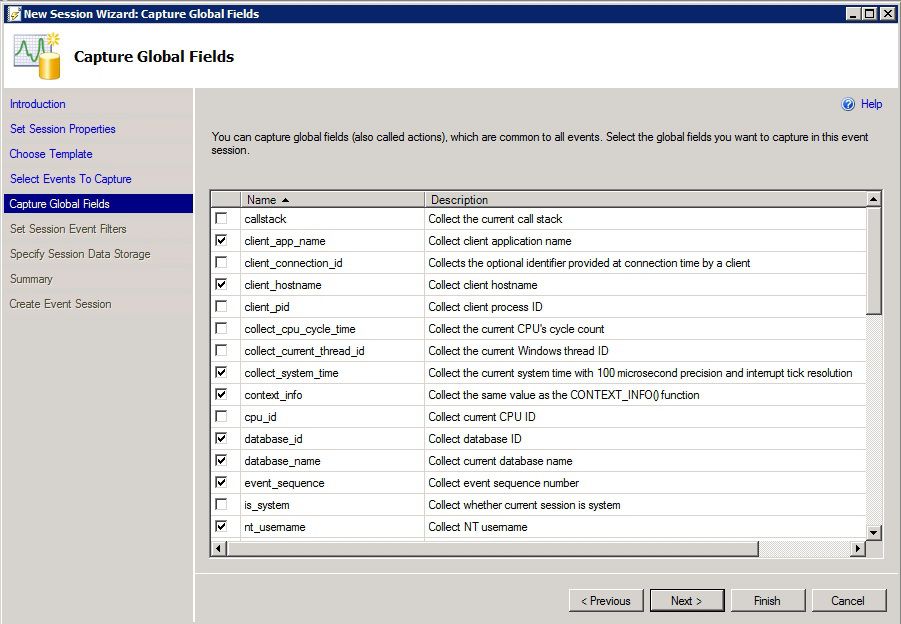
Task: Check the client_connection_id checkbox
Action: (x=221, y=263)
